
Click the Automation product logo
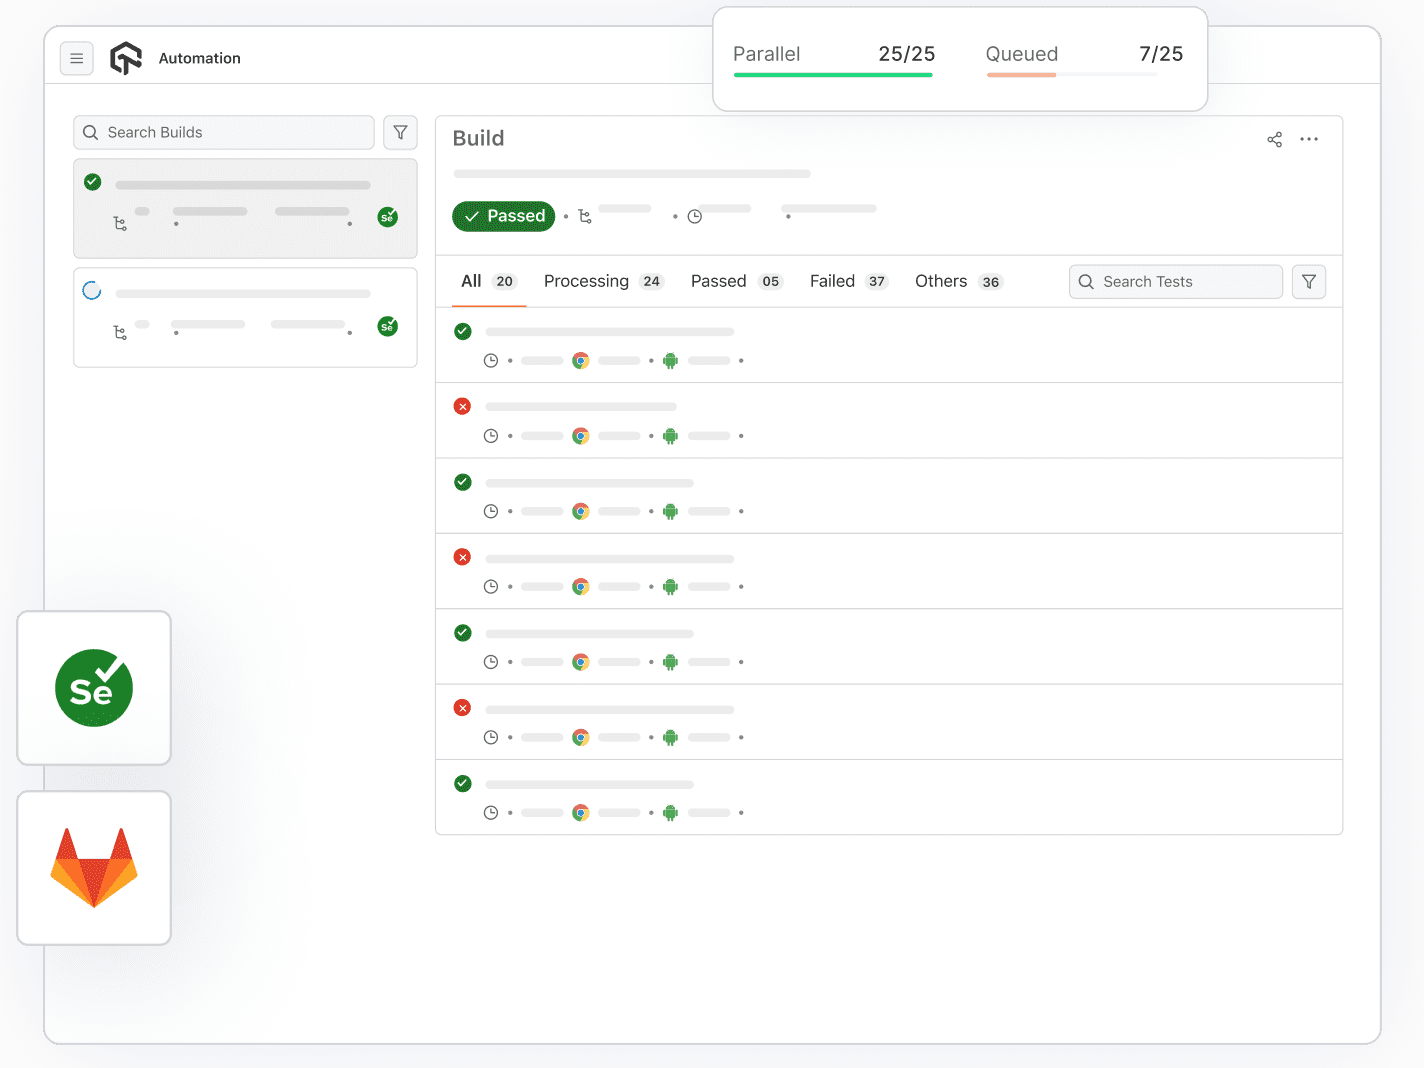[126, 58]
